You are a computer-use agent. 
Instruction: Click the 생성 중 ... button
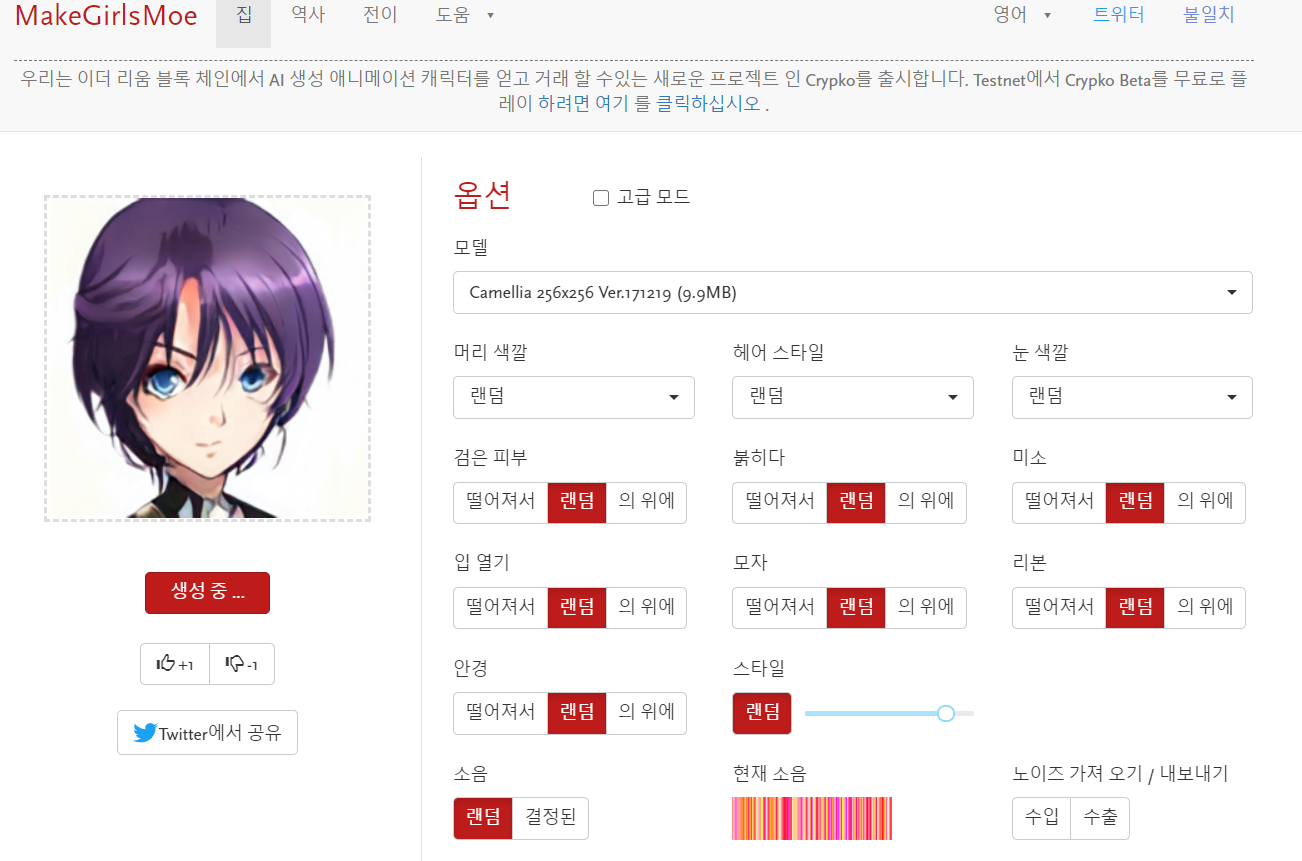coord(207,593)
